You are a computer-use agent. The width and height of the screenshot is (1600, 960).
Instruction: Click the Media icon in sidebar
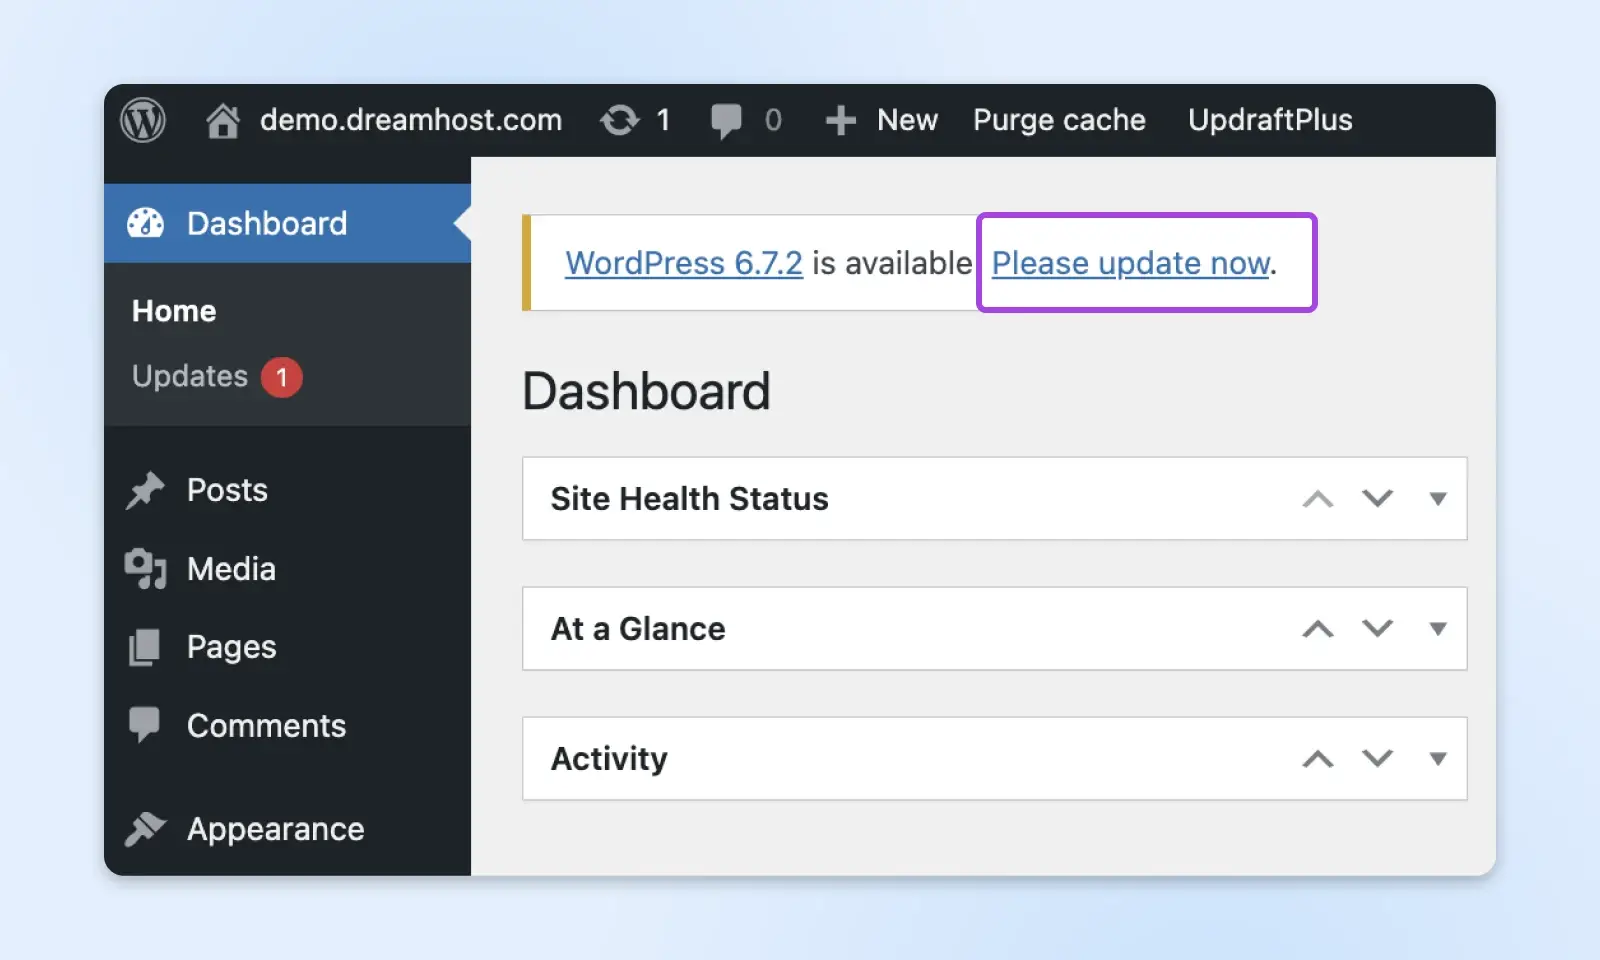coord(145,569)
